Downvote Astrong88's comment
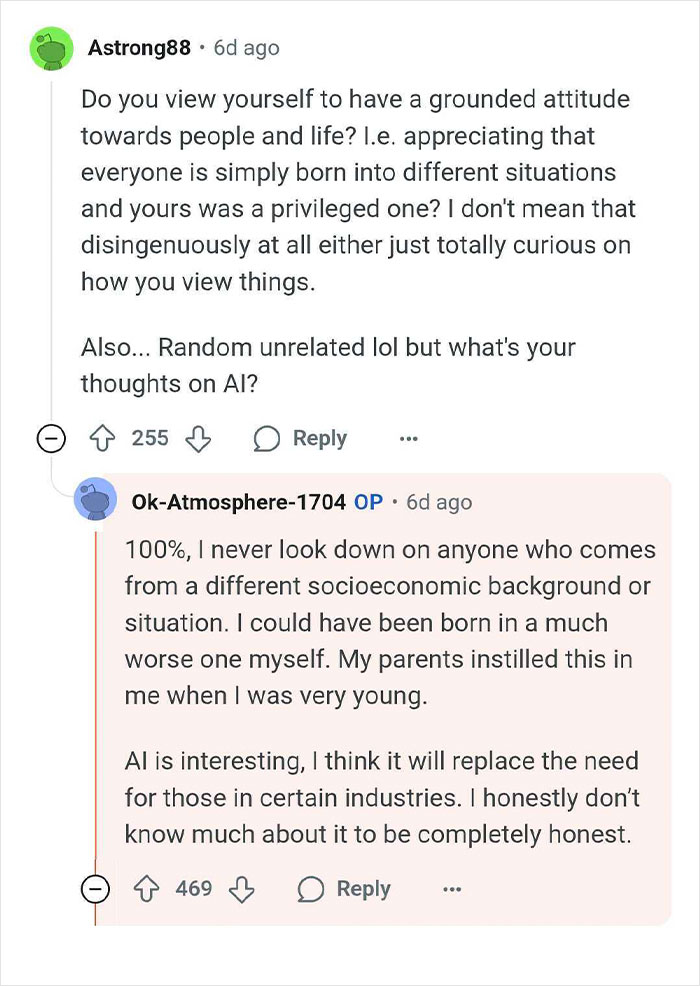 [x=197, y=438]
